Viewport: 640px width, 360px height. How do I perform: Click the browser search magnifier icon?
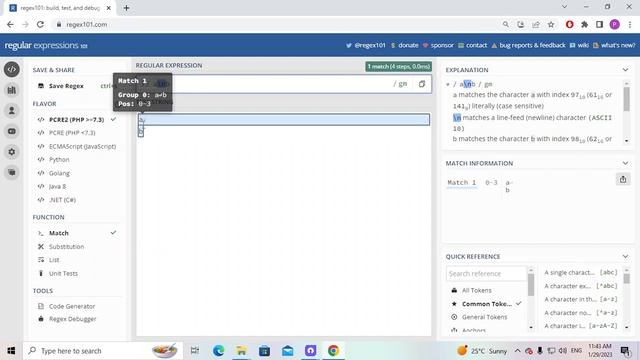click(506, 24)
